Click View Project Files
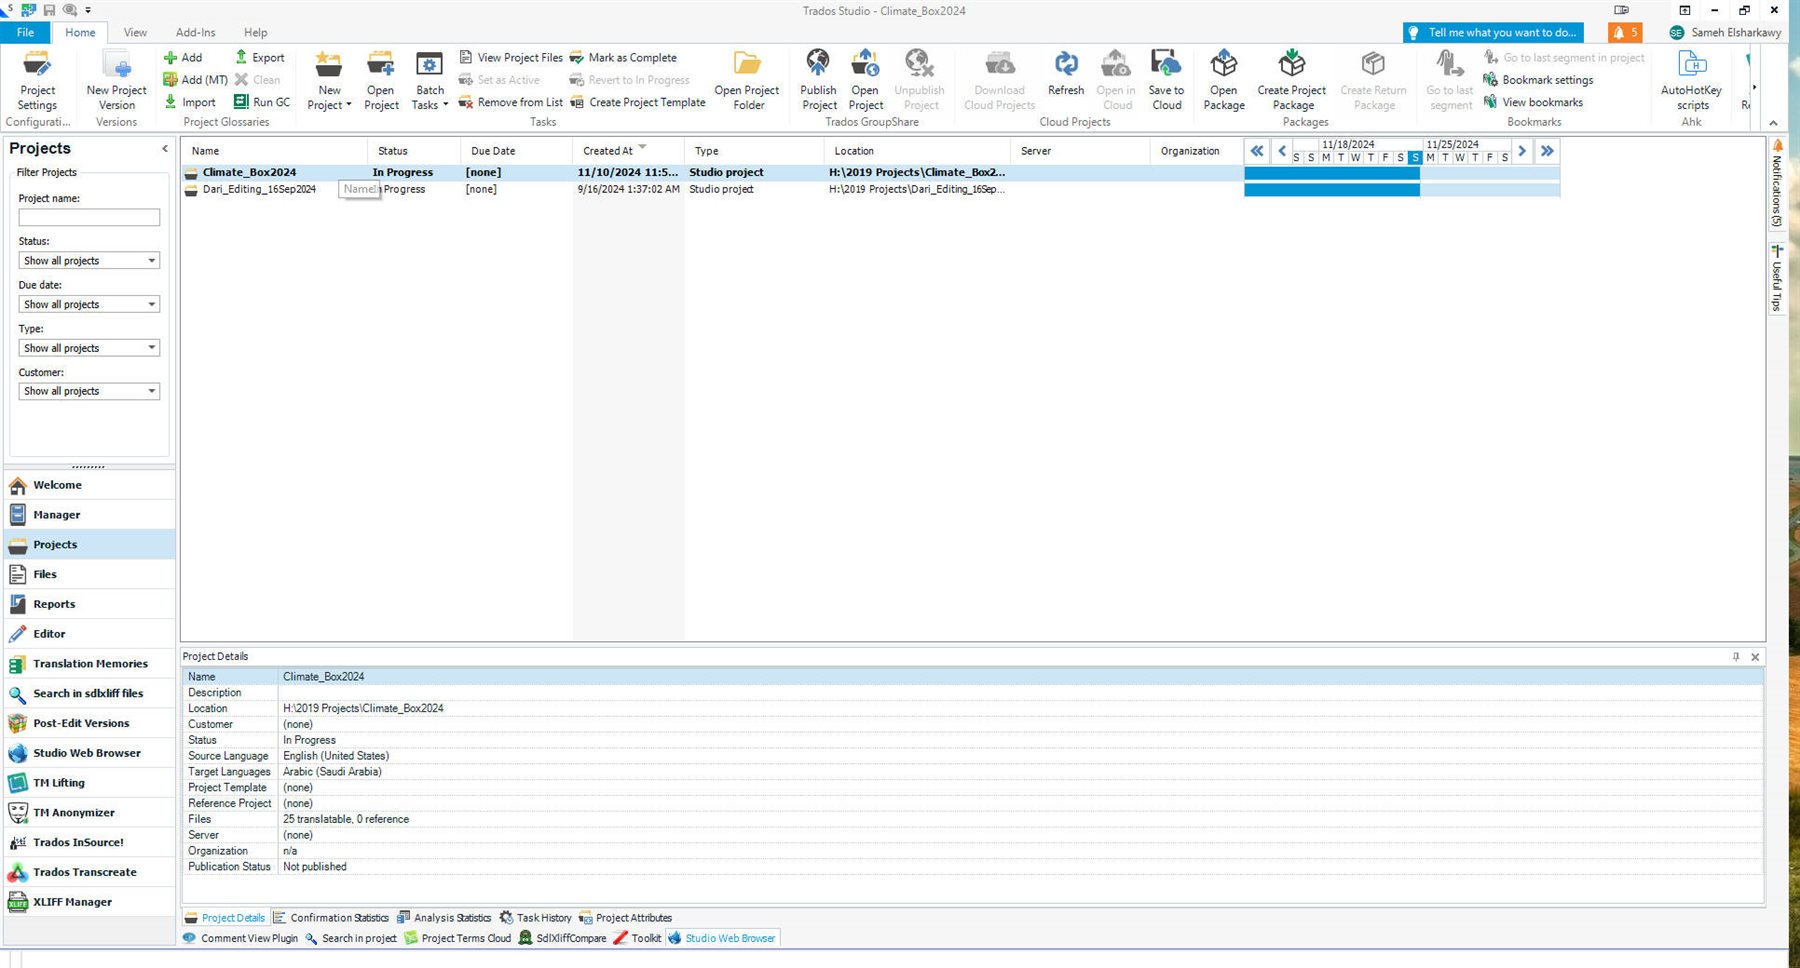The image size is (1800, 968). [x=511, y=58]
